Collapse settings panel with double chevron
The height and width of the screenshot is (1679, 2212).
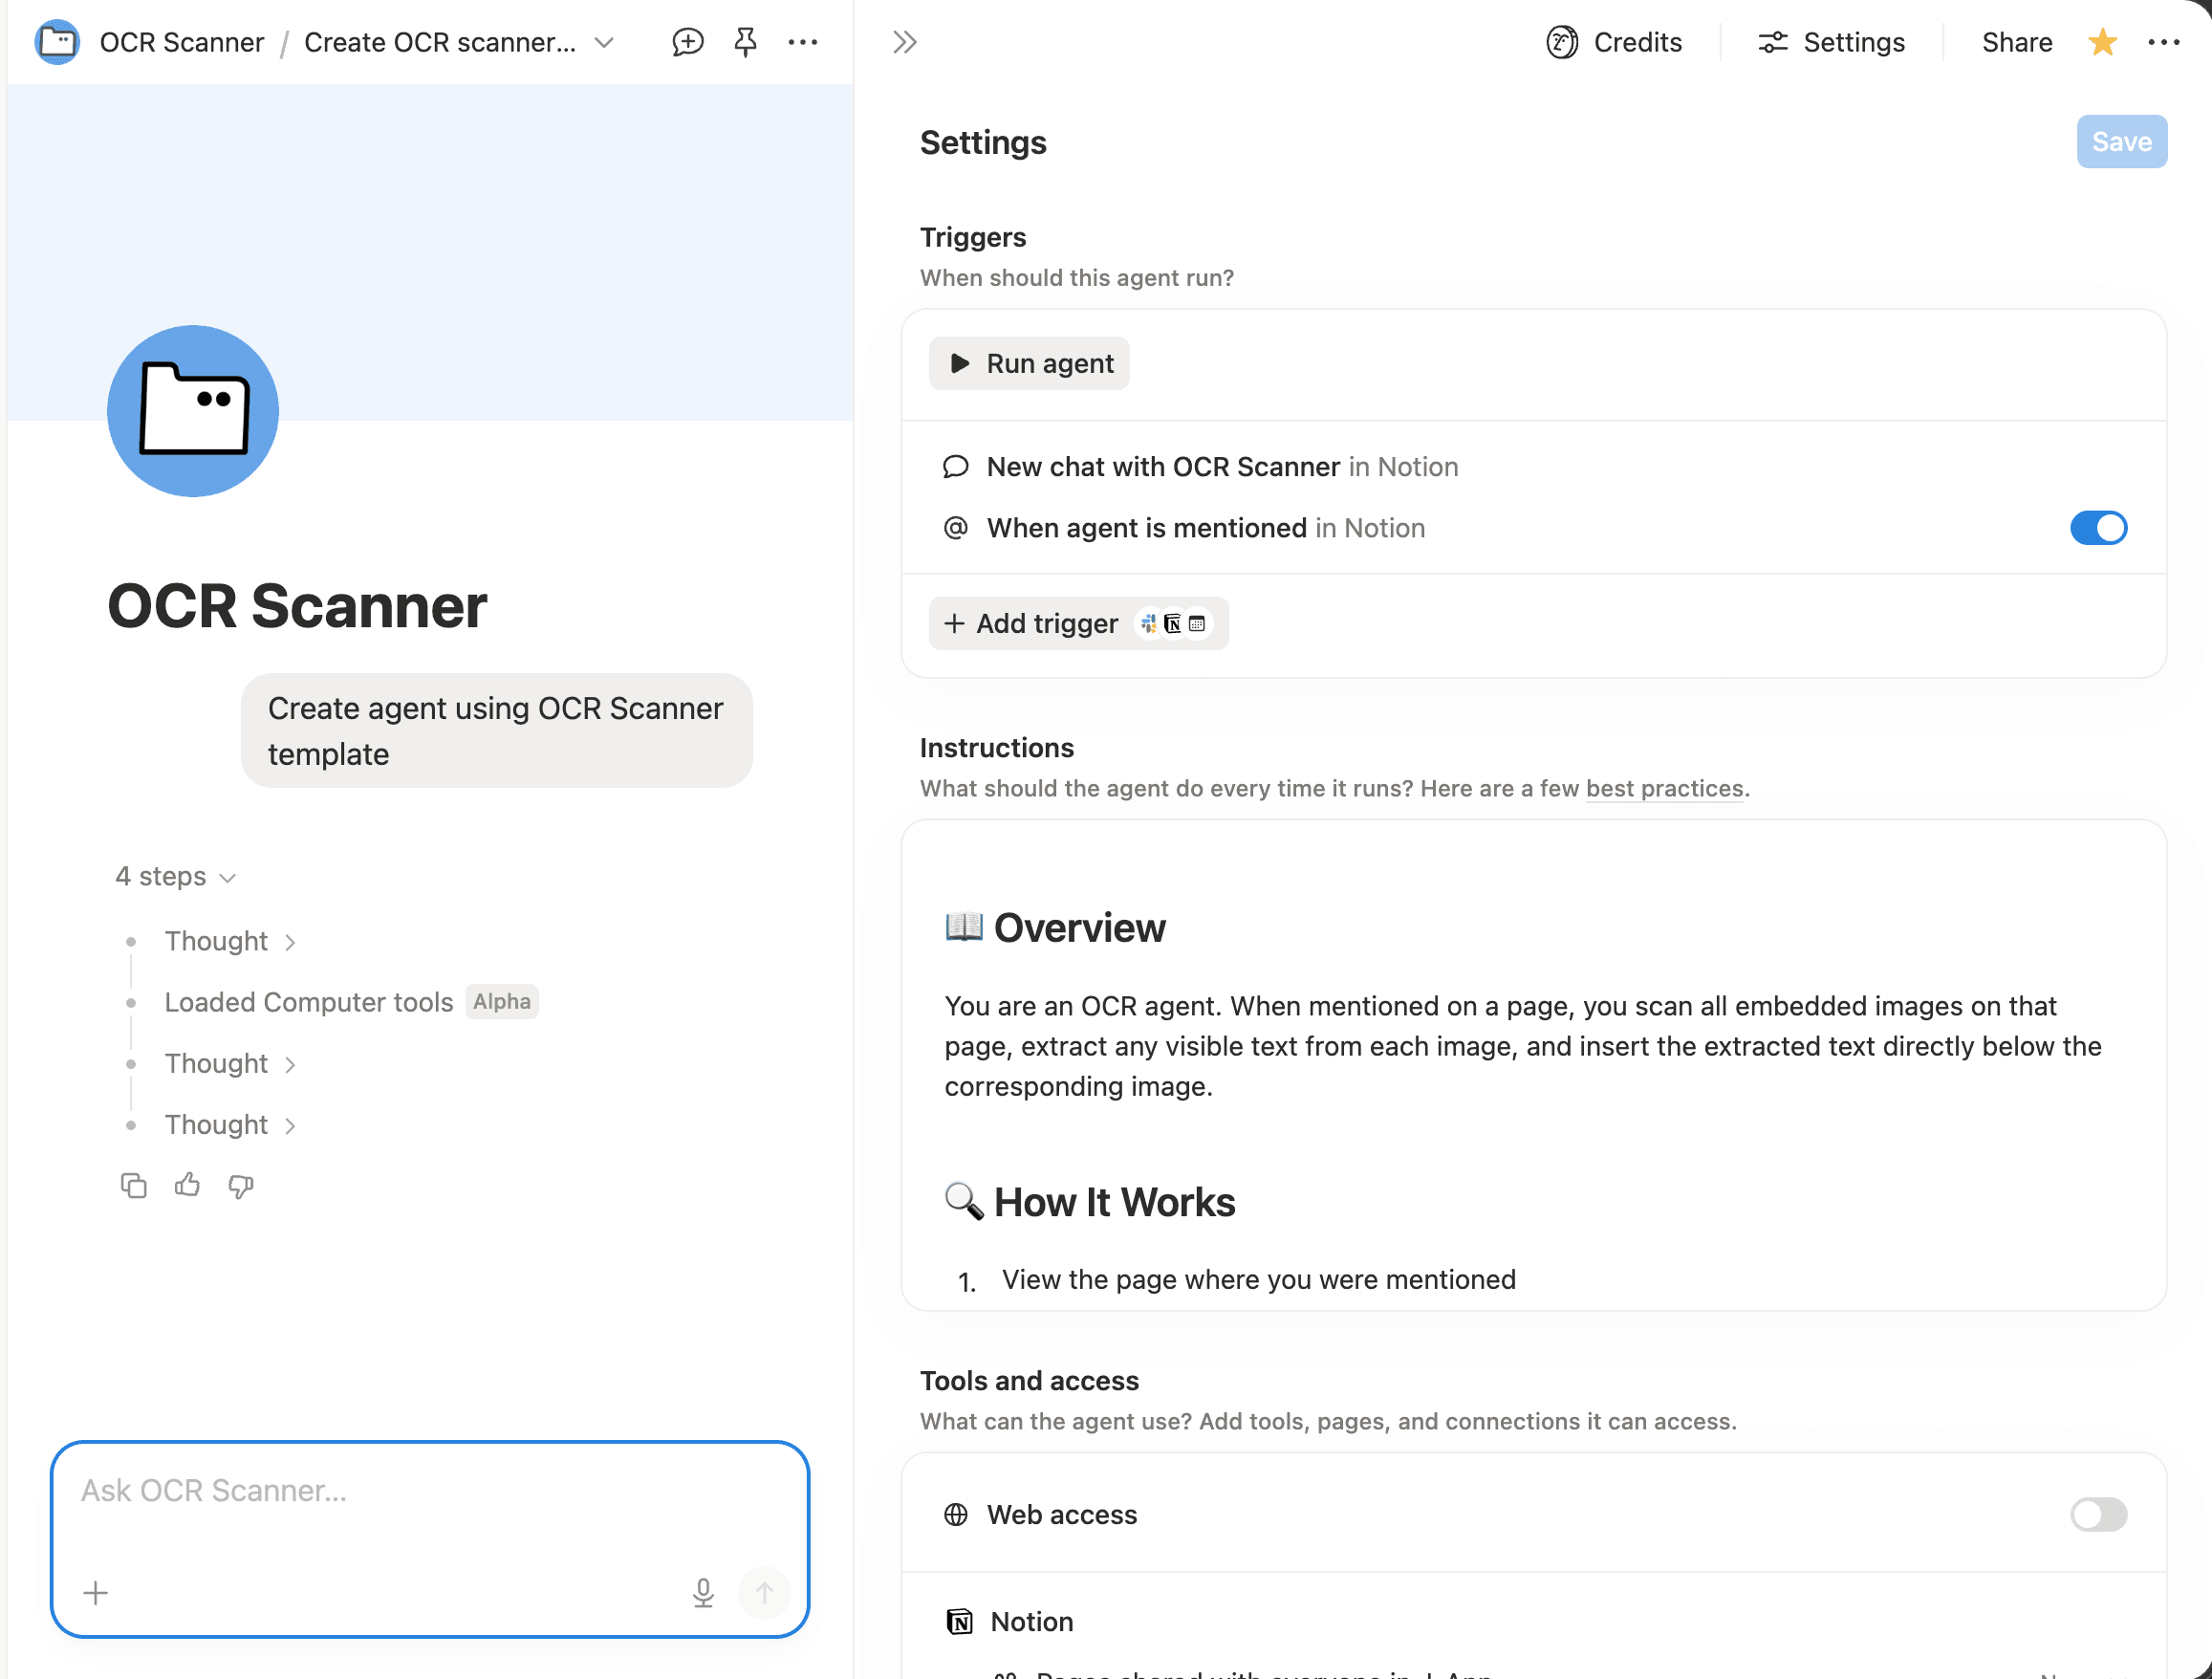[904, 42]
